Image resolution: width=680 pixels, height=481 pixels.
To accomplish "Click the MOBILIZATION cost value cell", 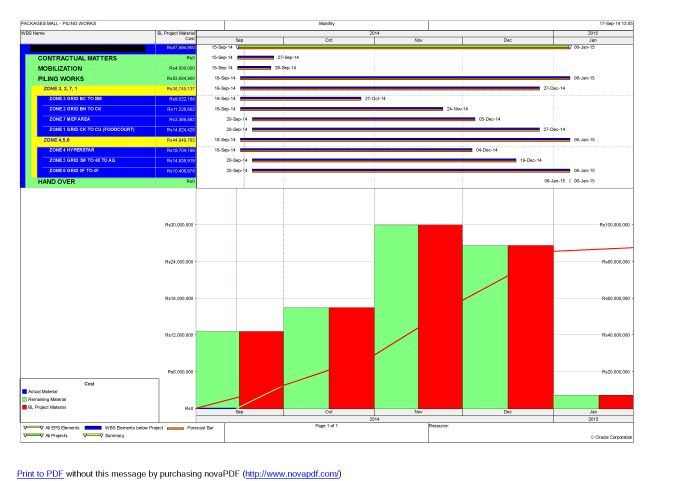I will pos(176,69).
